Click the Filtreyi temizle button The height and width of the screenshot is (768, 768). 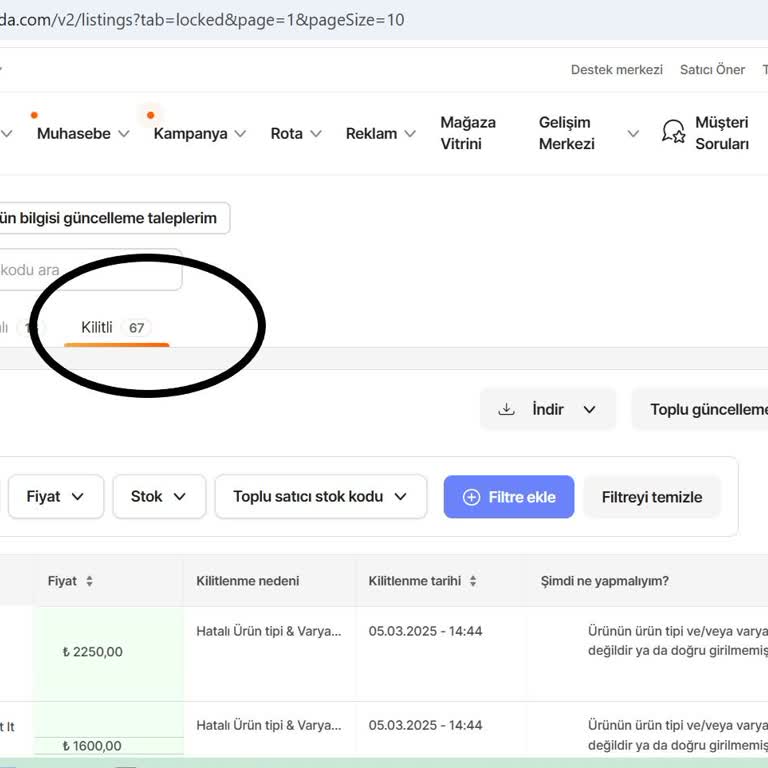point(652,497)
